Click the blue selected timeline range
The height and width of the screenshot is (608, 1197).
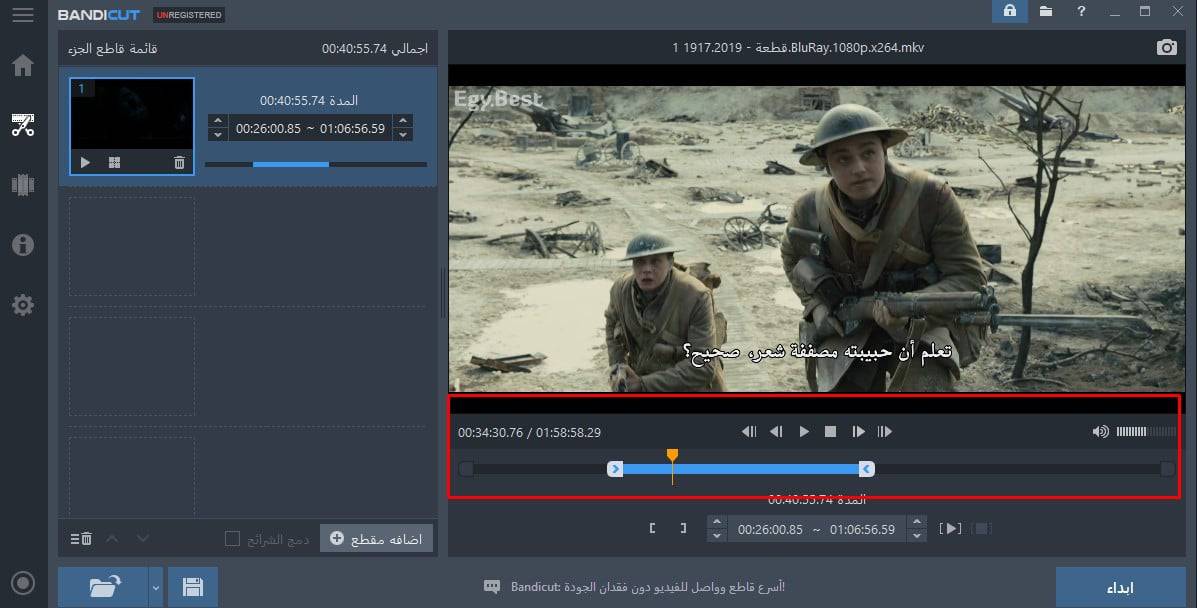(x=740, y=469)
